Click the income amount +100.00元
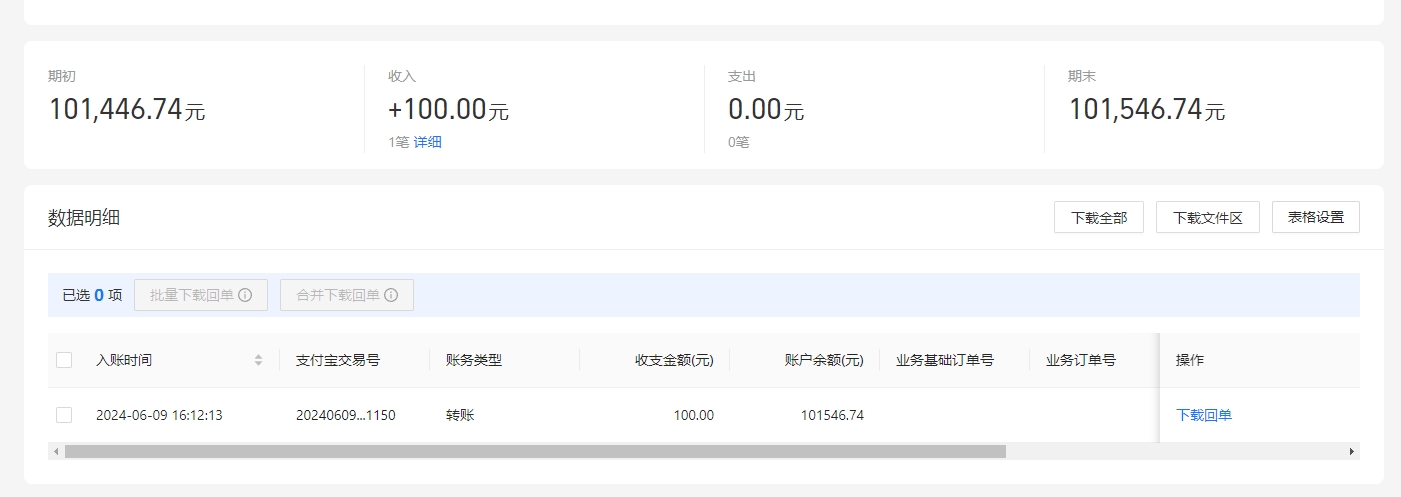The width and height of the screenshot is (1401, 497). [x=448, y=109]
